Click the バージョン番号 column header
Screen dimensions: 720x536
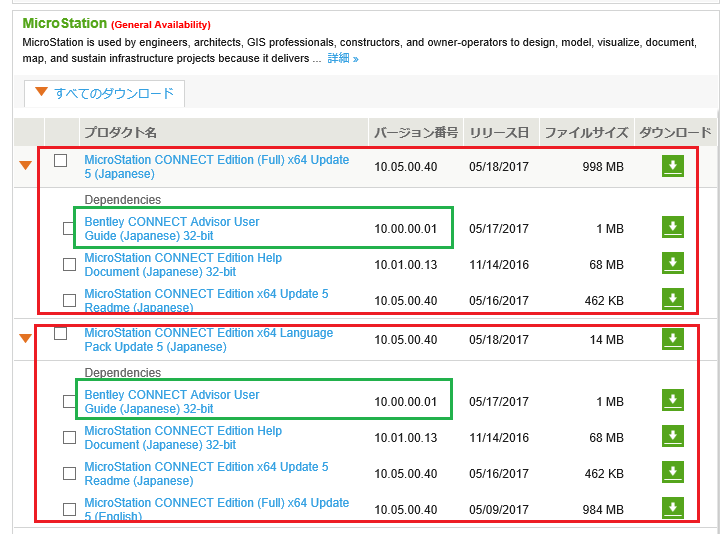click(x=416, y=133)
